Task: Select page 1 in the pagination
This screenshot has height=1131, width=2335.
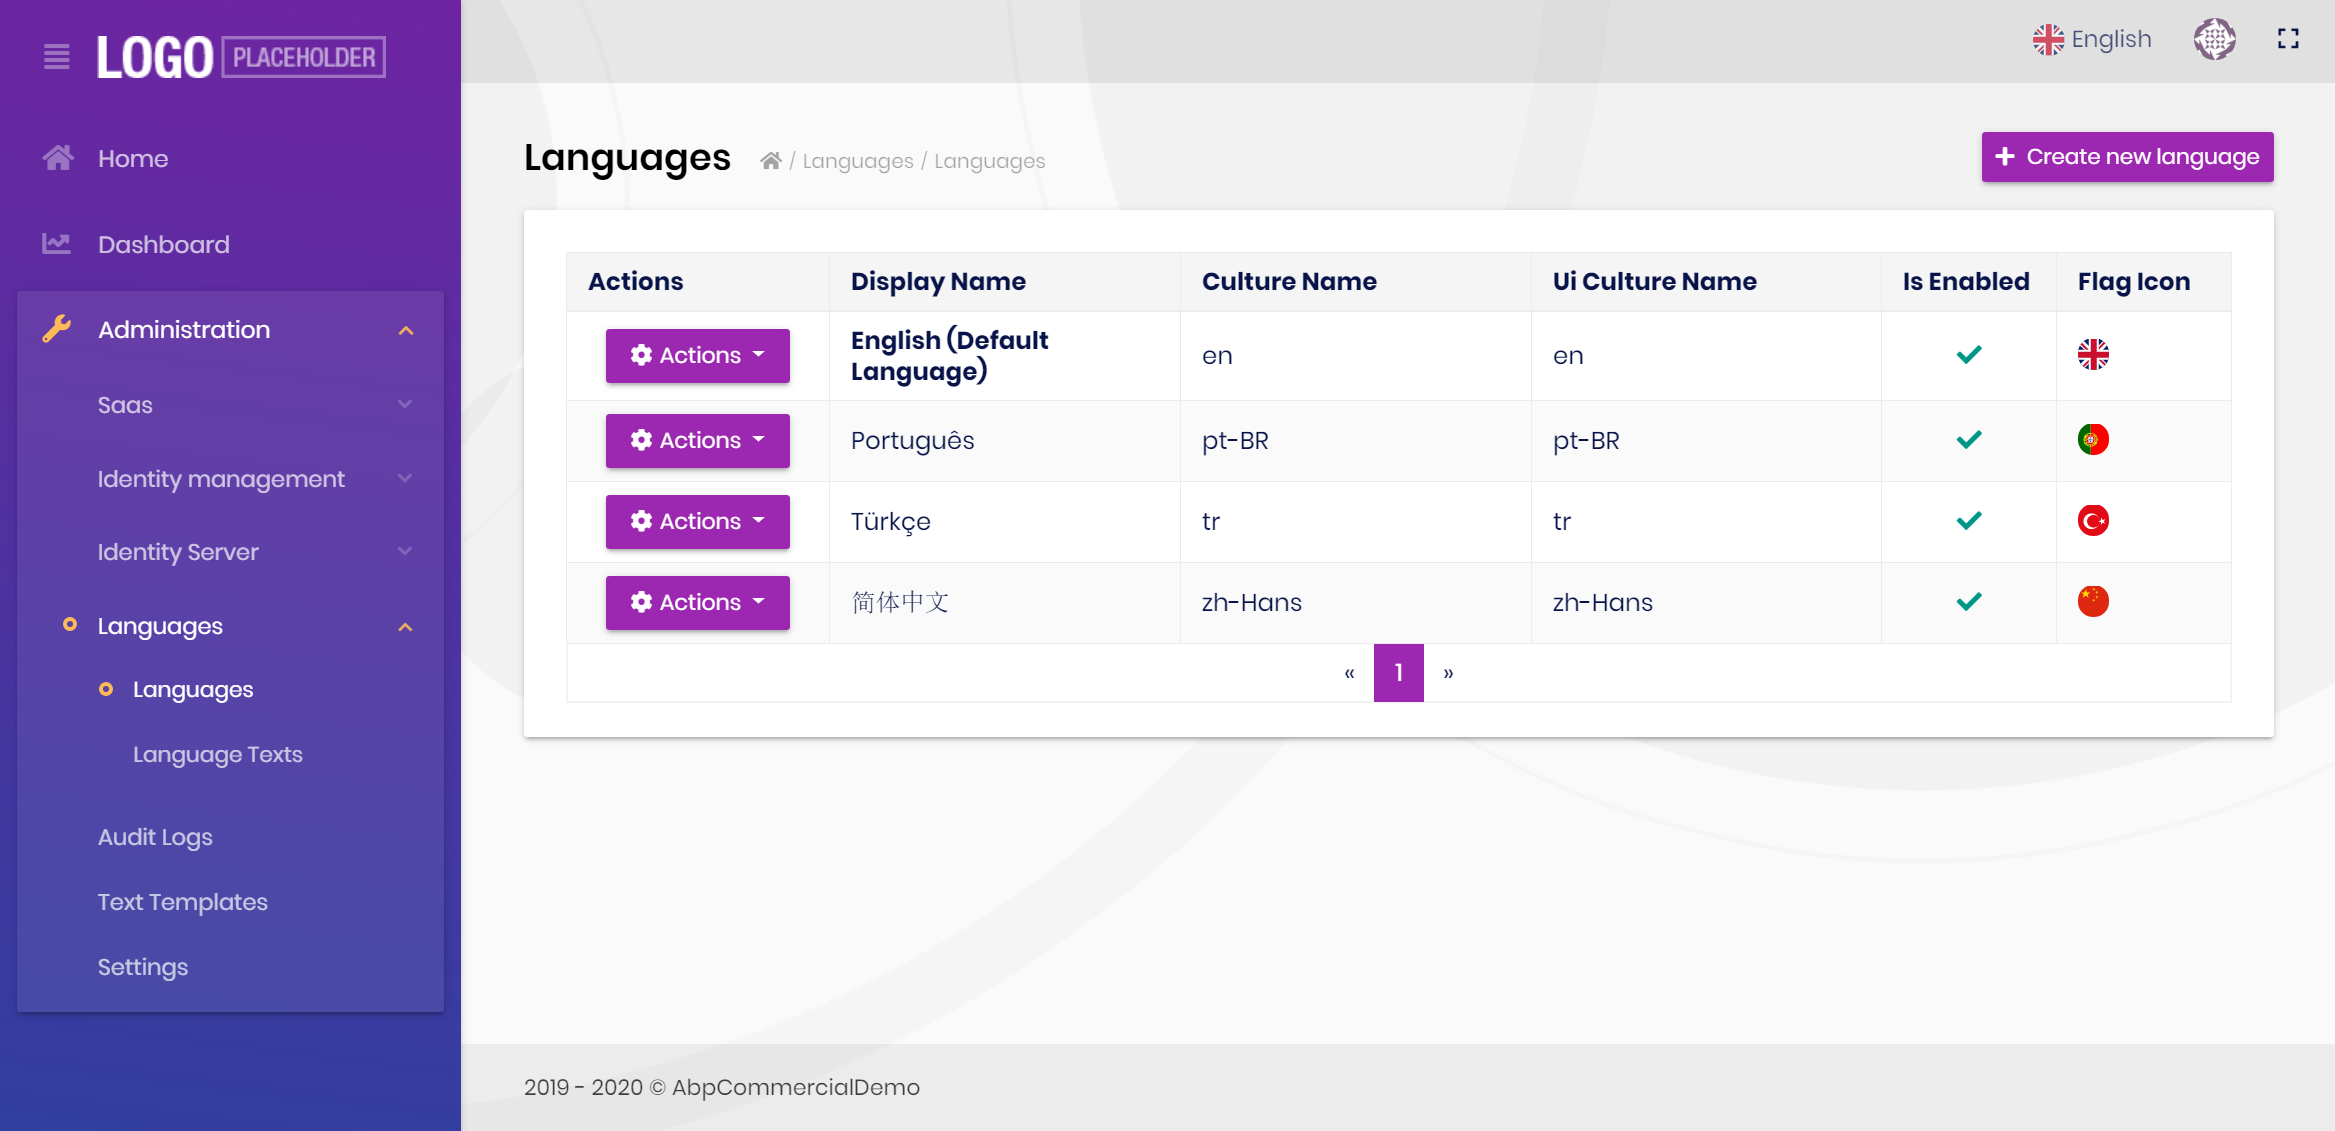Action: pos(1398,672)
